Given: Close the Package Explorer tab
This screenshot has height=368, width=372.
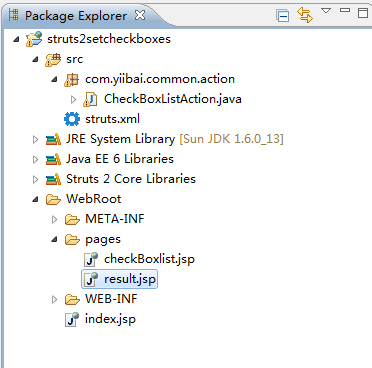Looking at the screenshot, I should click(x=140, y=15).
